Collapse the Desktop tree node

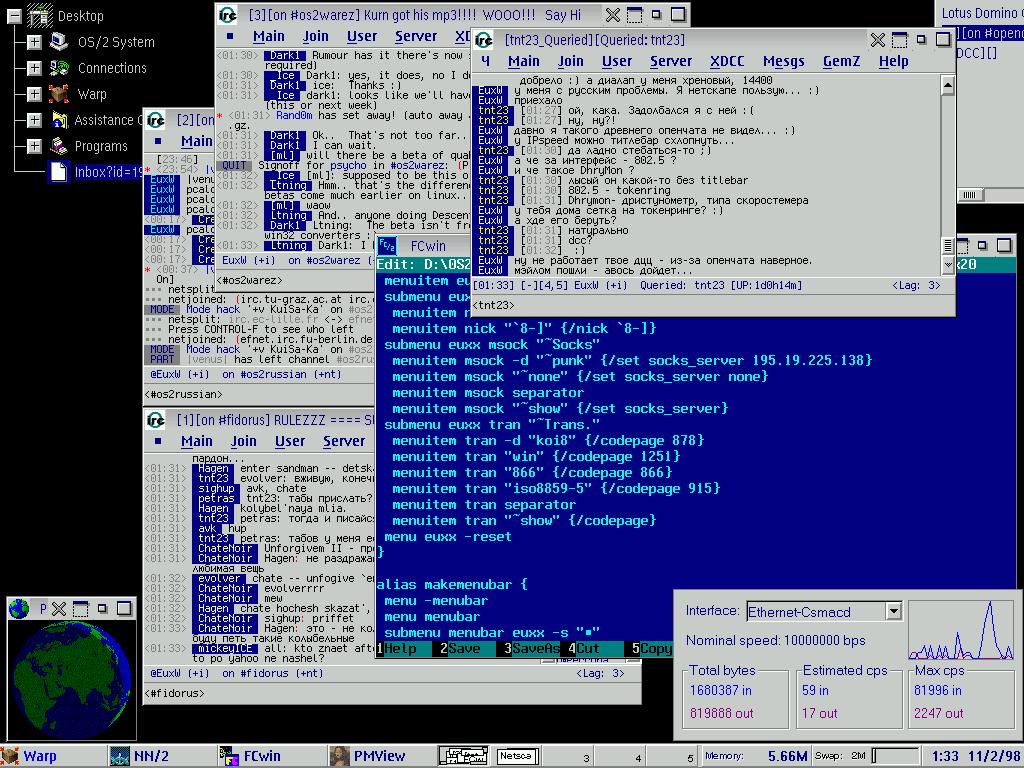[x=14, y=16]
